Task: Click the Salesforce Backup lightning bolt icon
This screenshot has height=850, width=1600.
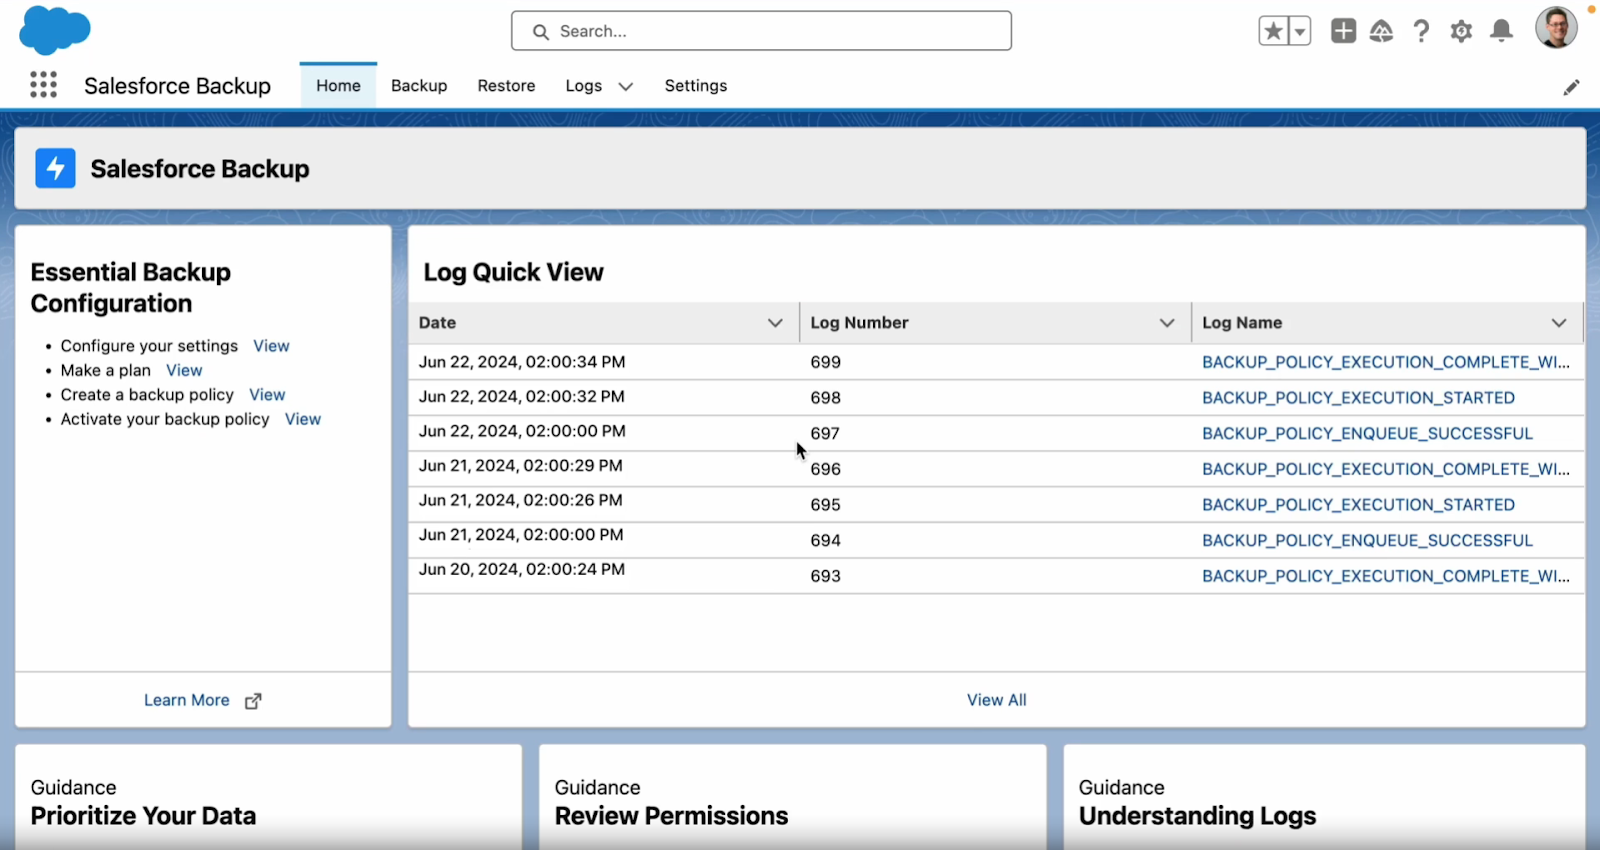Action: [x=55, y=168]
